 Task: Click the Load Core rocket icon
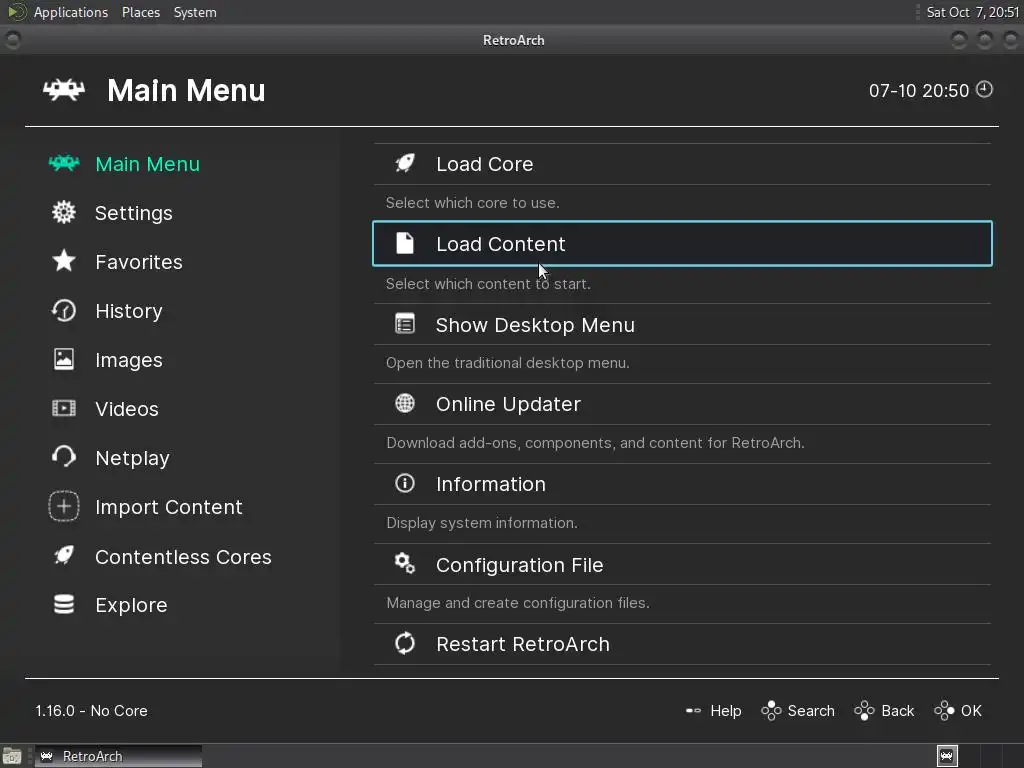(x=405, y=164)
